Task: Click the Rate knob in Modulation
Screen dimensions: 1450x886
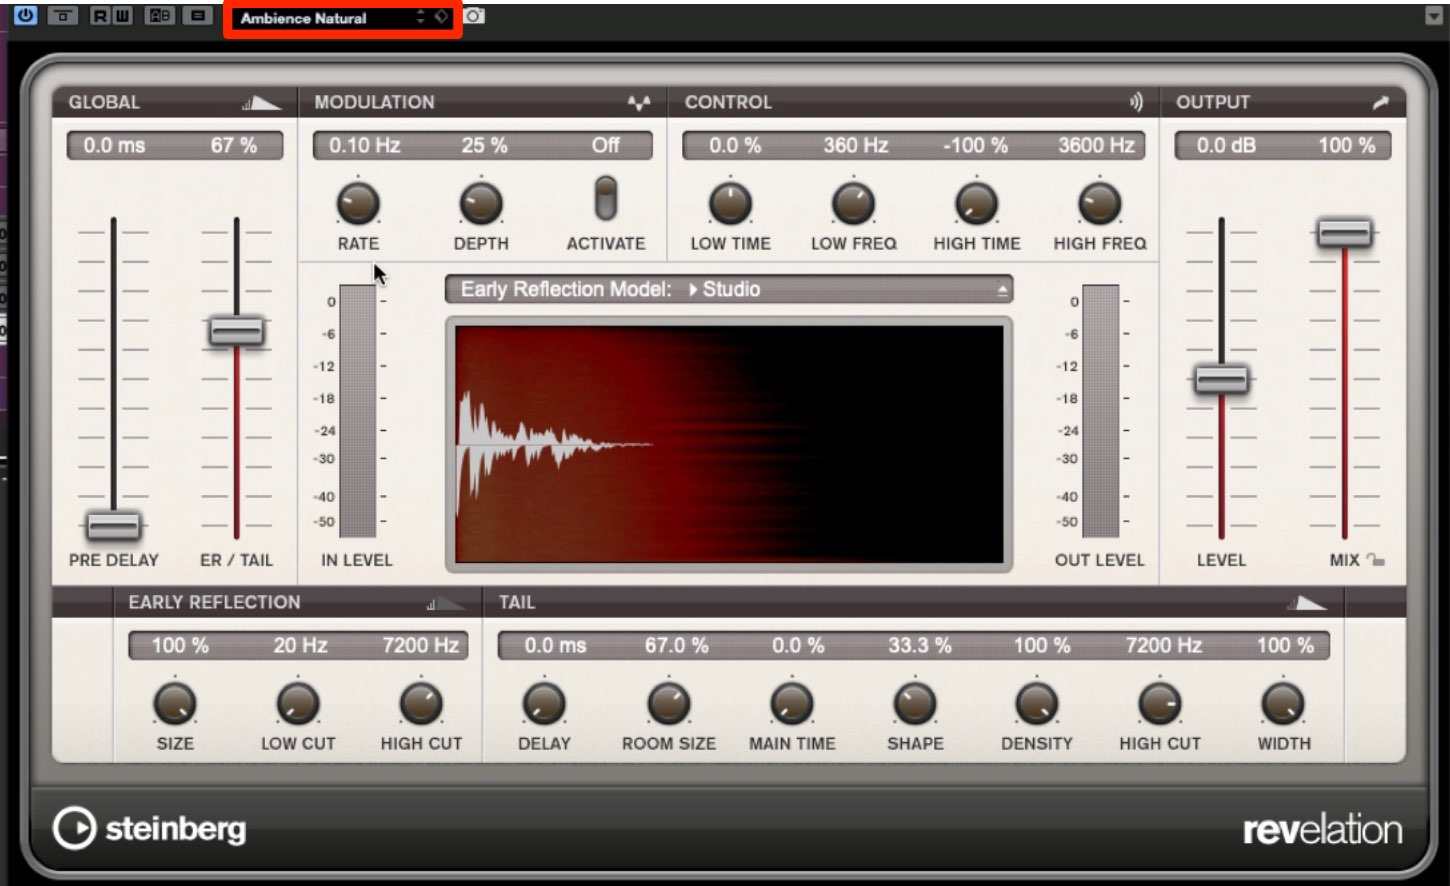Action: point(358,204)
